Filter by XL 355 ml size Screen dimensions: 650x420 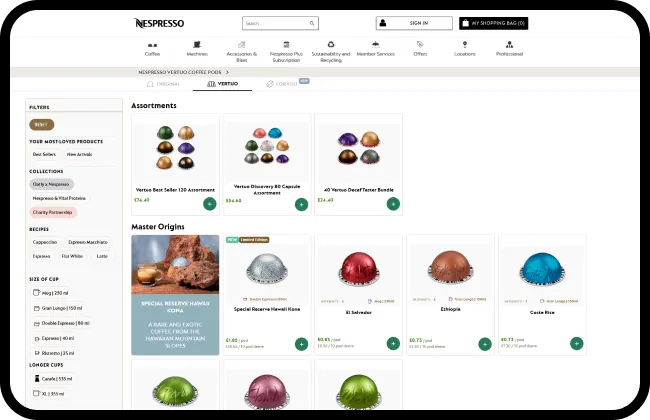(x=49, y=393)
